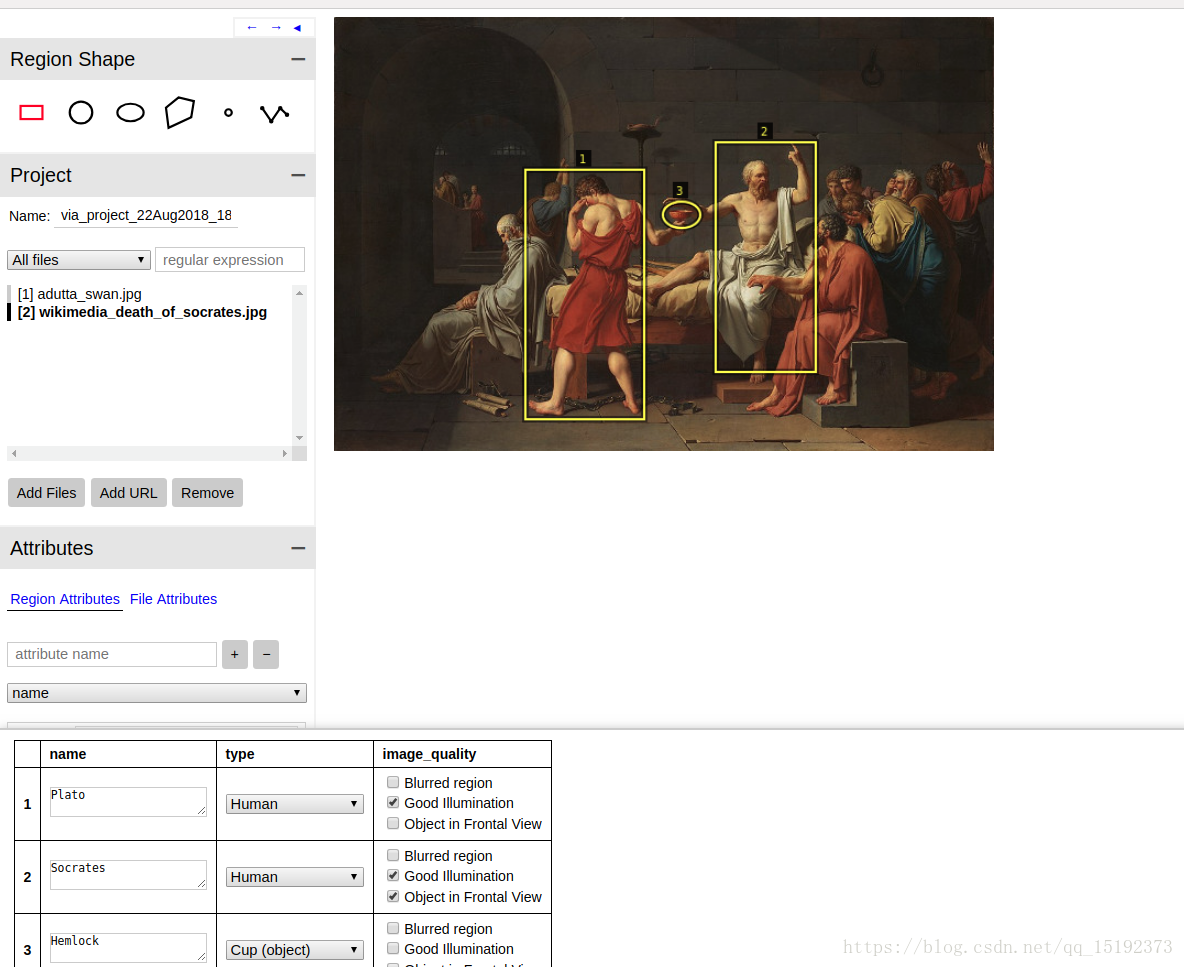
Task: Switch to File Attributes tab
Action: coord(173,599)
